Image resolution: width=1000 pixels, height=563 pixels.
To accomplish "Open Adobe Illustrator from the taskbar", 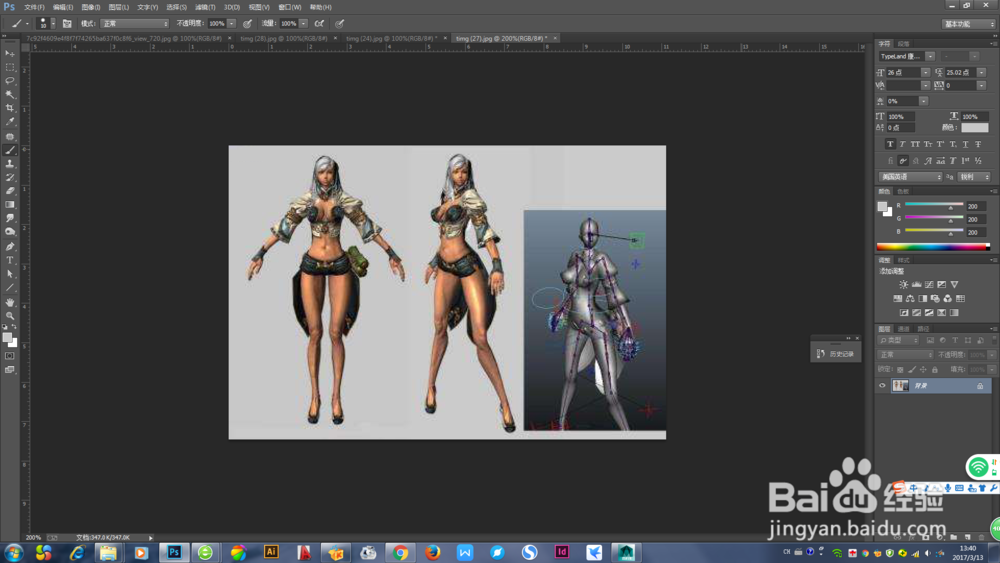I will click(270, 552).
